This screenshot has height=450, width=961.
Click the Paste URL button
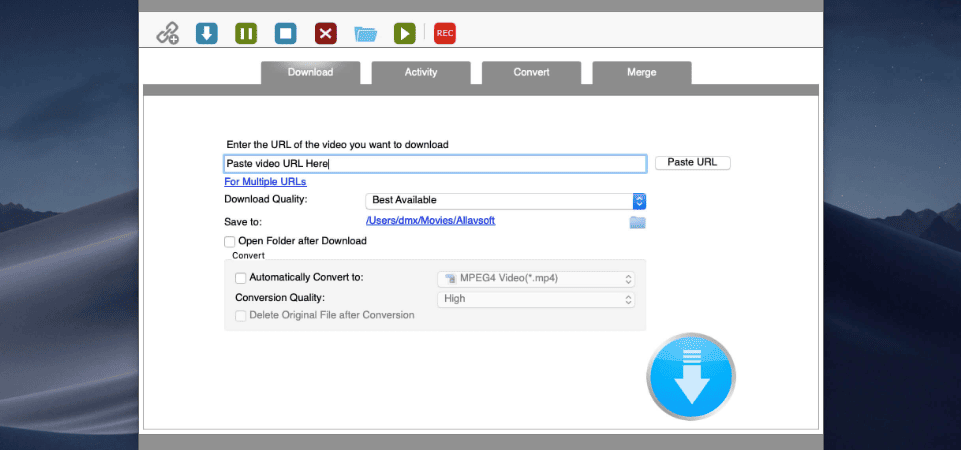click(693, 163)
